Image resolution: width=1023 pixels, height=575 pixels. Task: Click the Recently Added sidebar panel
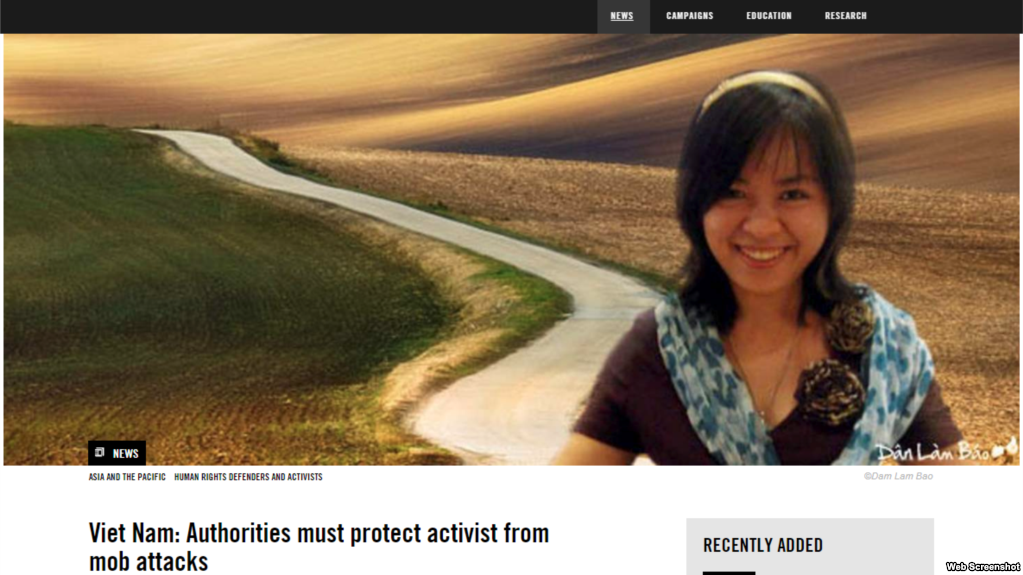click(810, 547)
